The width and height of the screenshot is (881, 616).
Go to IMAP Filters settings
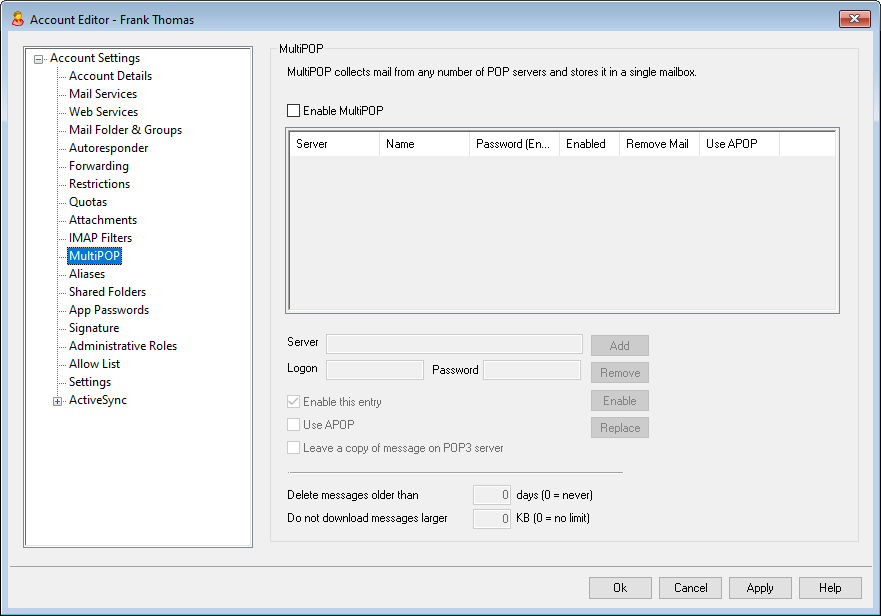(x=100, y=238)
